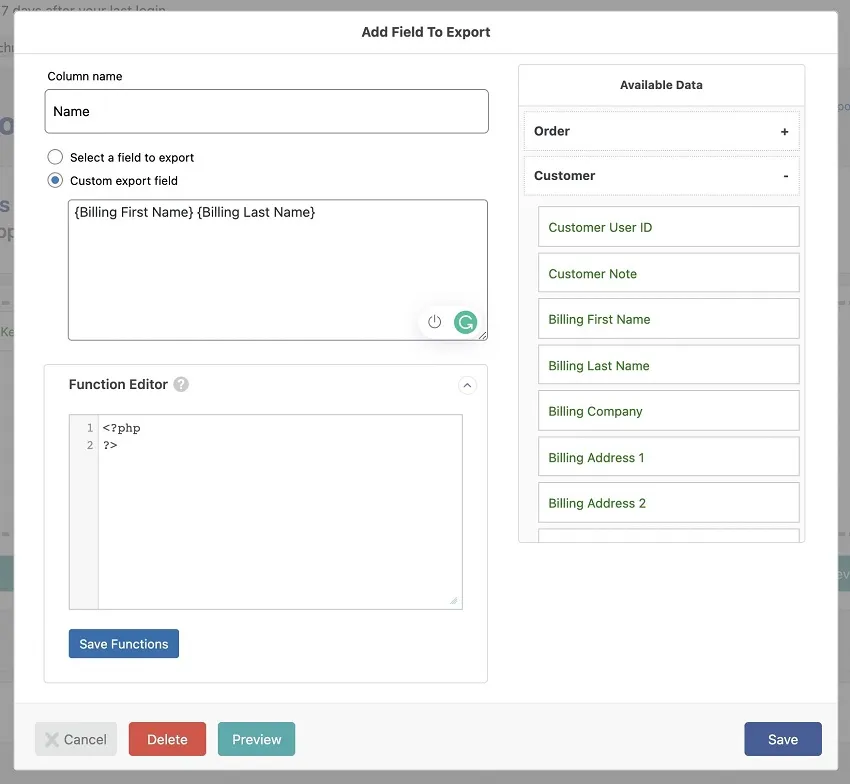The image size is (850, 784).
Task: Enable the "Custom export field" option
Action: (x=55, y=180)
